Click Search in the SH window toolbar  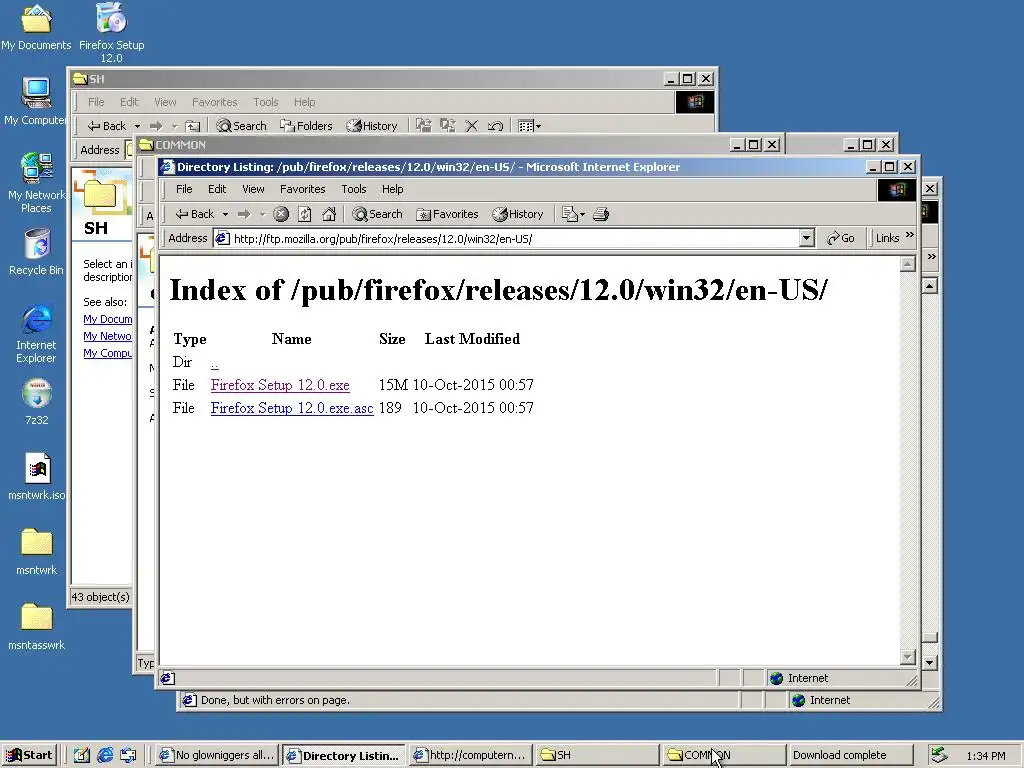[x=242, y=126]
